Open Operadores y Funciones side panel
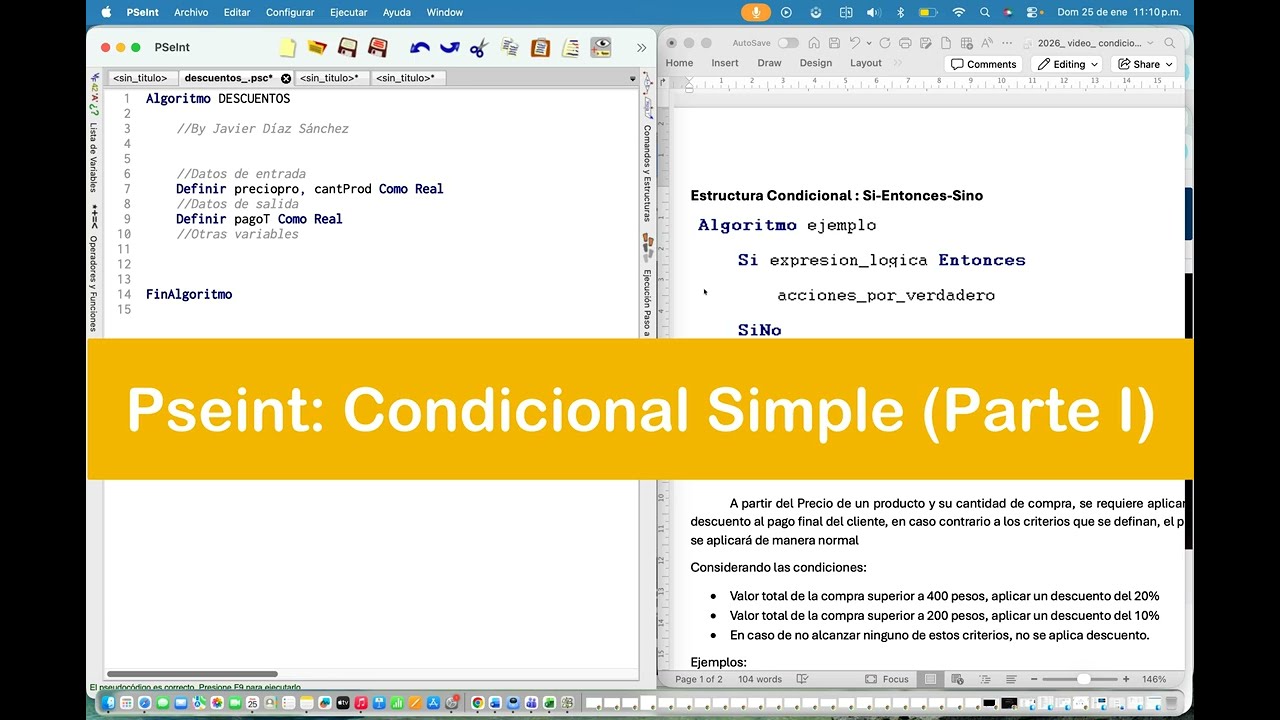The image size is (1280, 720). point(94,284)
